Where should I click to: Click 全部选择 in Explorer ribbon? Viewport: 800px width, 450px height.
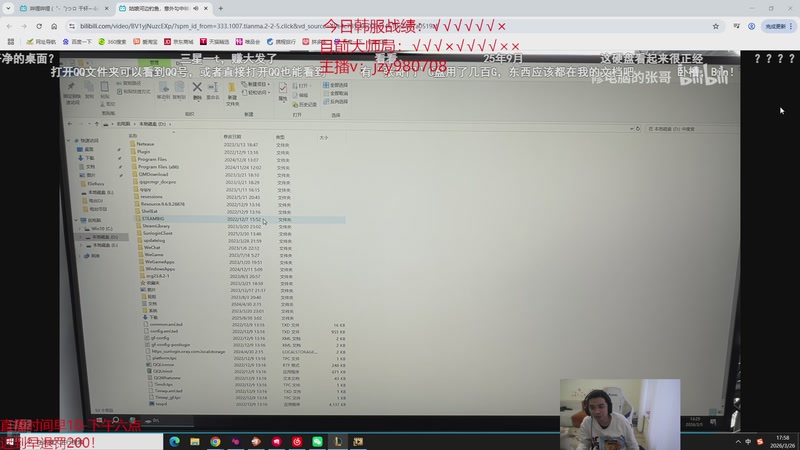click(336, 85)
